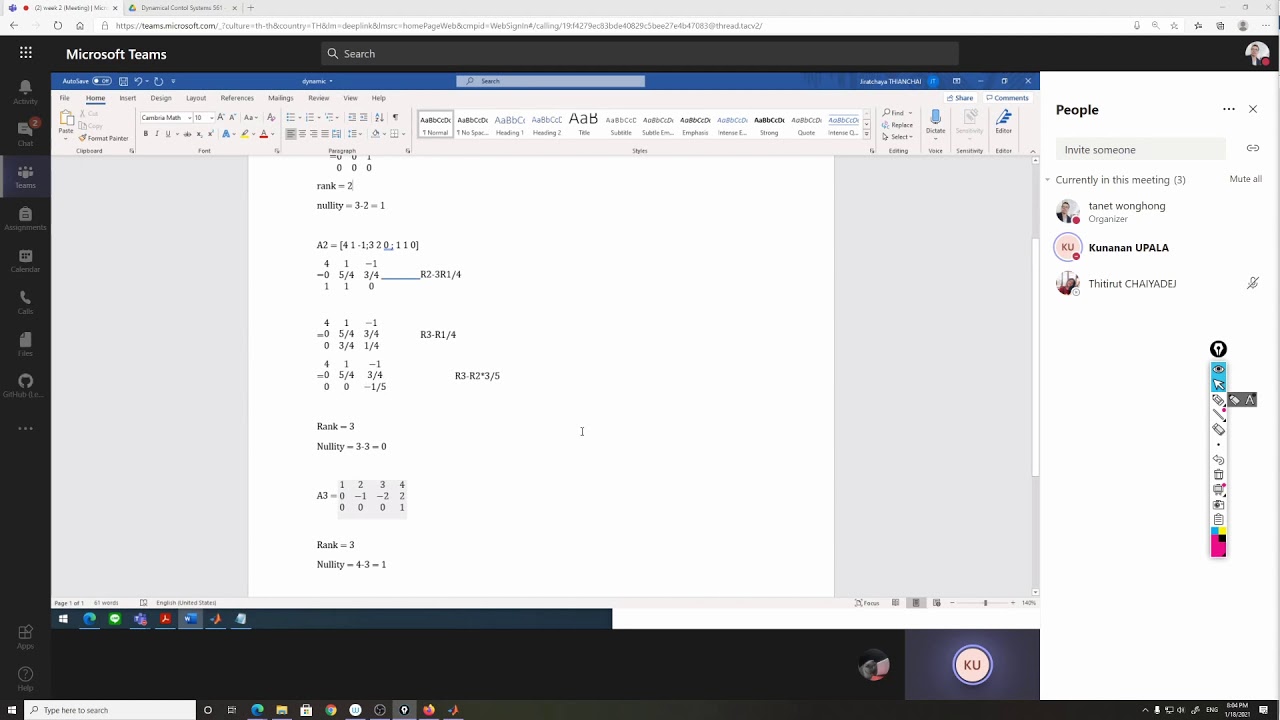Screen dimensions: 1280x720
Task: Toggle AutoSave switch in Word
Action: [x=101, y=81]
